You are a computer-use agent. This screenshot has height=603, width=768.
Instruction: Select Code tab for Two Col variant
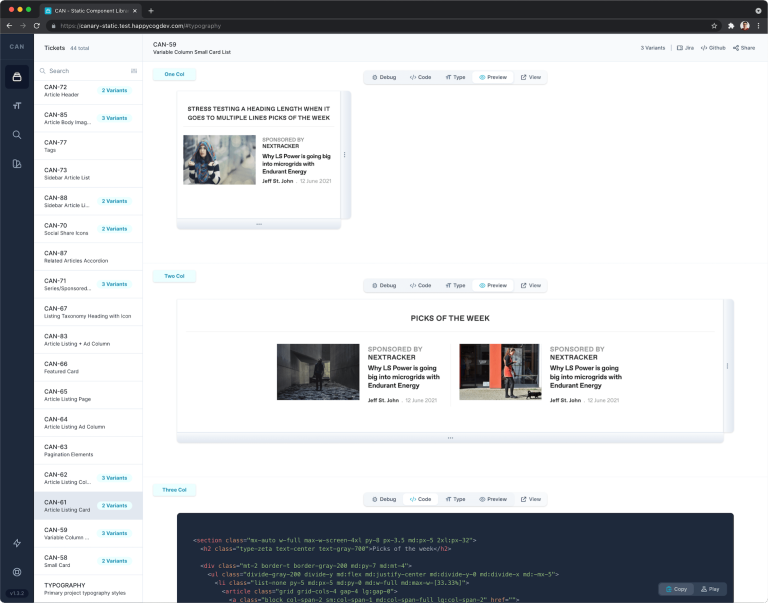(420, 286)
